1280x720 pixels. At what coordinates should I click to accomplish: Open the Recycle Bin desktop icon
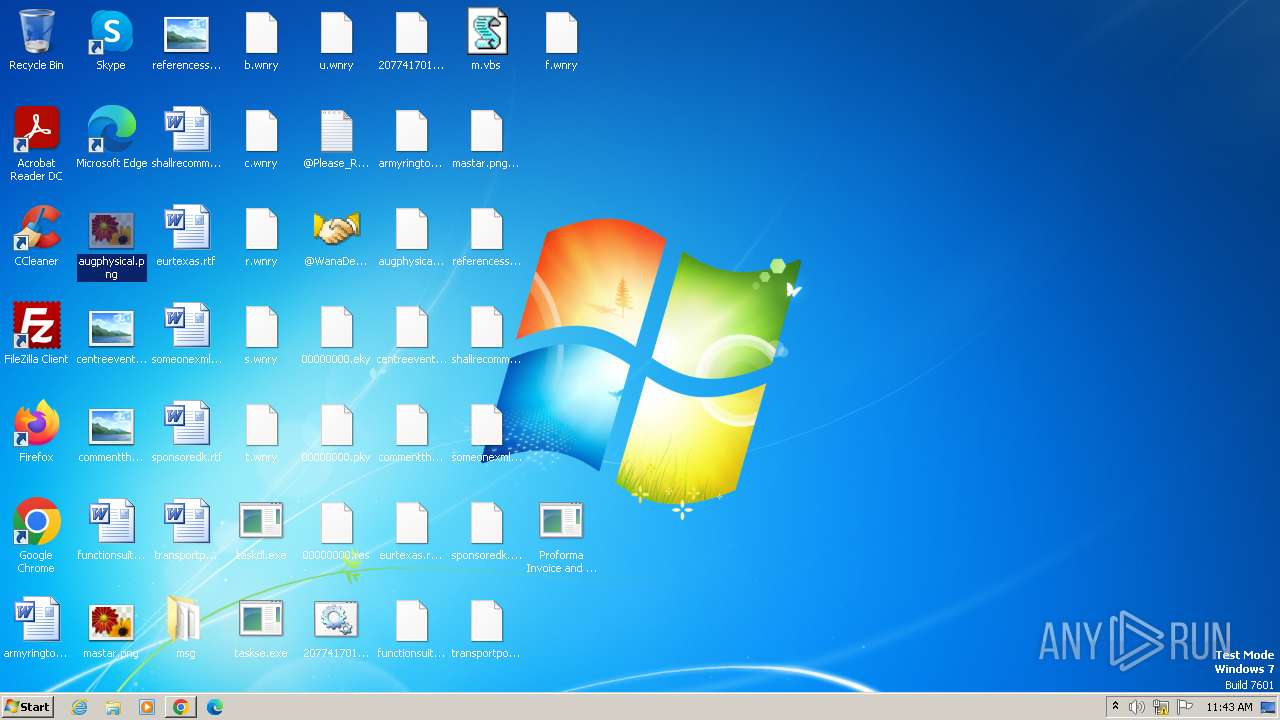(36, 41)
